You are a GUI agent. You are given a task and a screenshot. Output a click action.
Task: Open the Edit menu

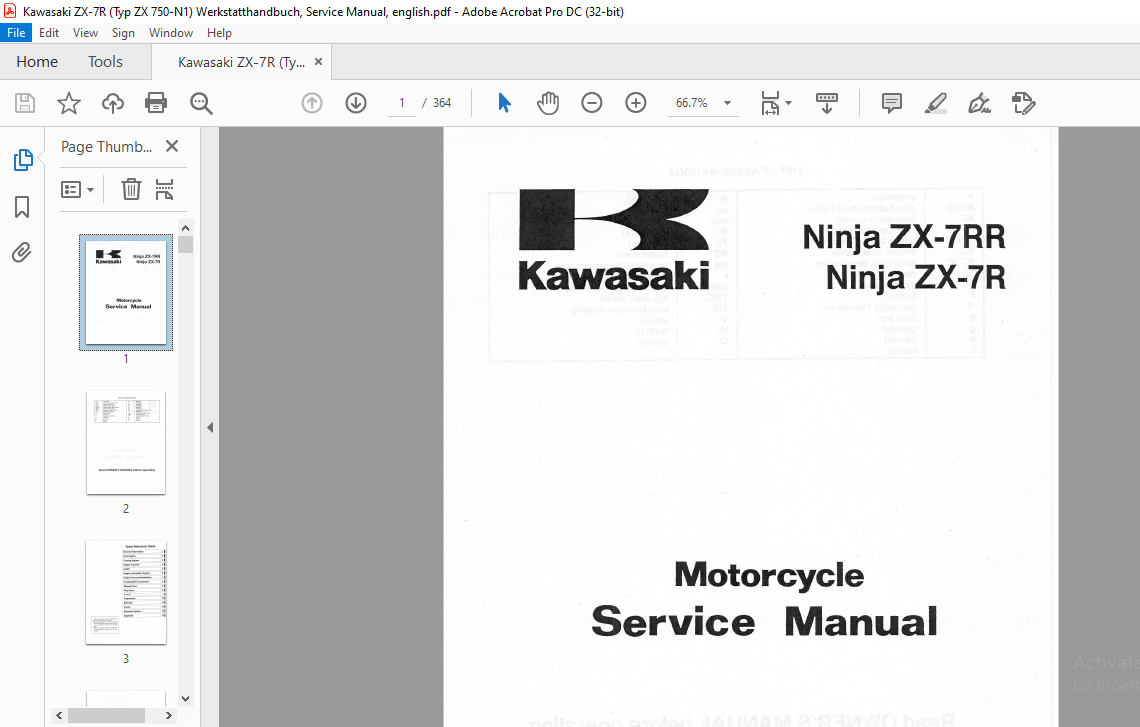pyautogui.click(x=49, y=33)
